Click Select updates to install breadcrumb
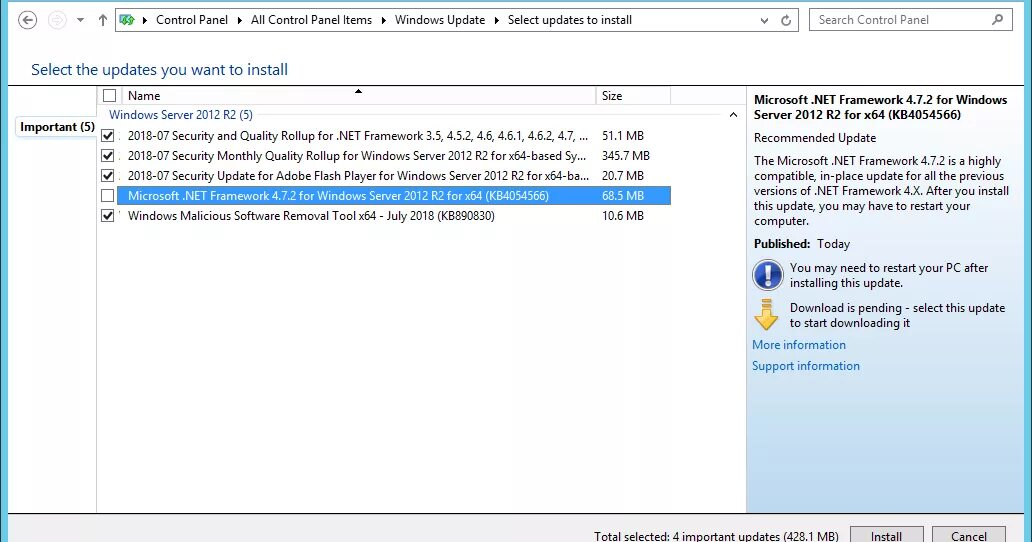Screen dimensions: 1032x542 (569, 20)
